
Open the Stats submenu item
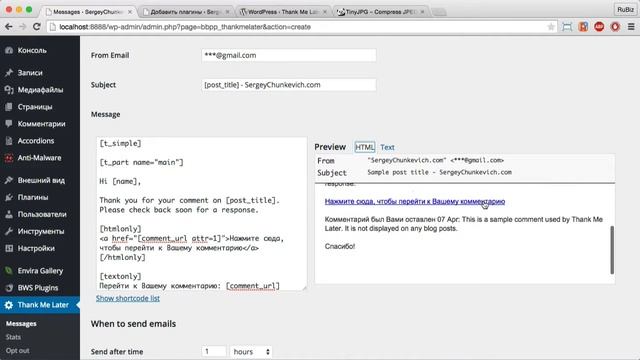point(13,337)
